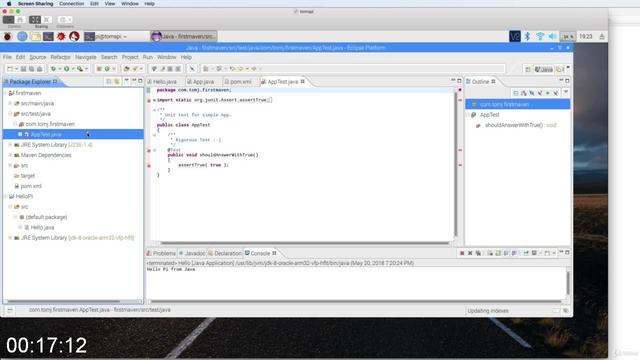
Task: Launch the web browser globe icon
Action: 22,36
